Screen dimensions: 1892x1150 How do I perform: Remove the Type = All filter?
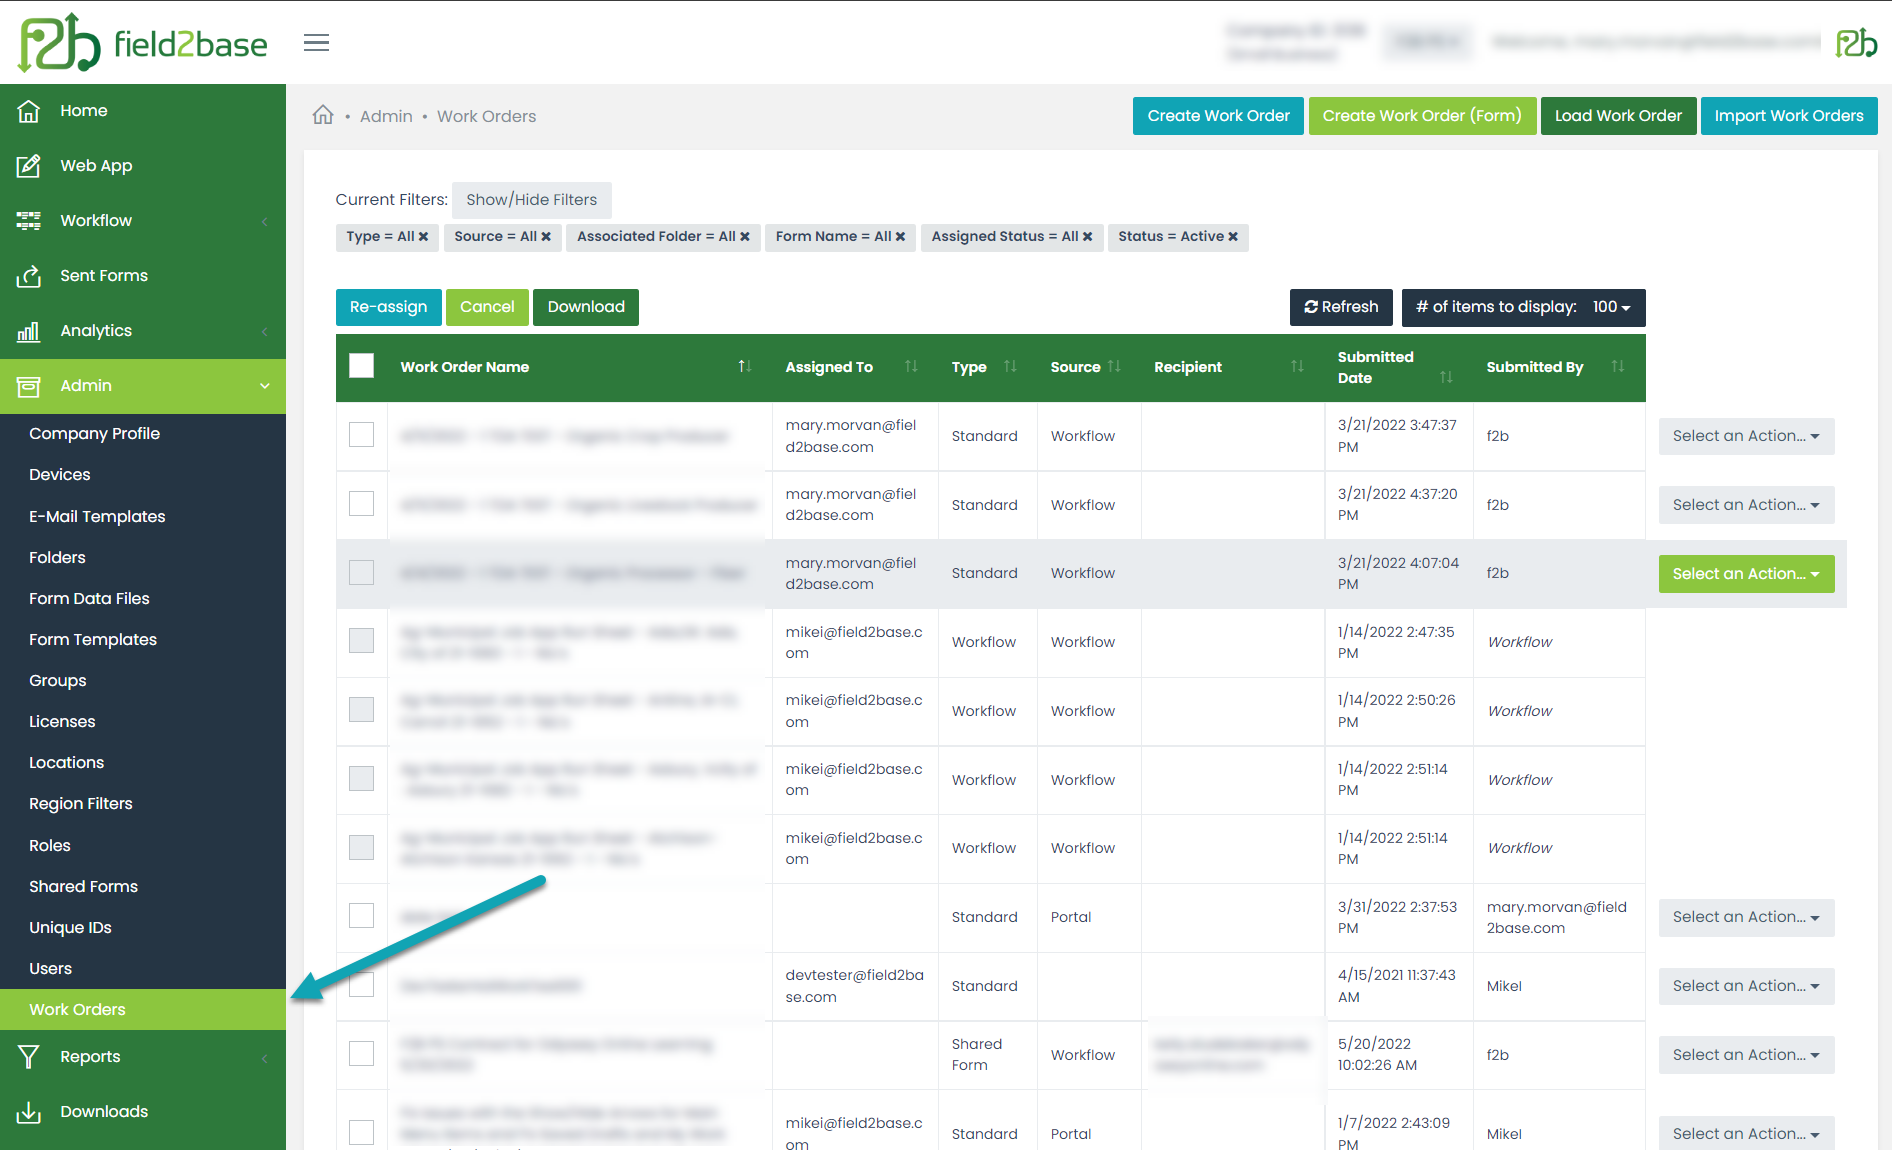coord(424,237)
